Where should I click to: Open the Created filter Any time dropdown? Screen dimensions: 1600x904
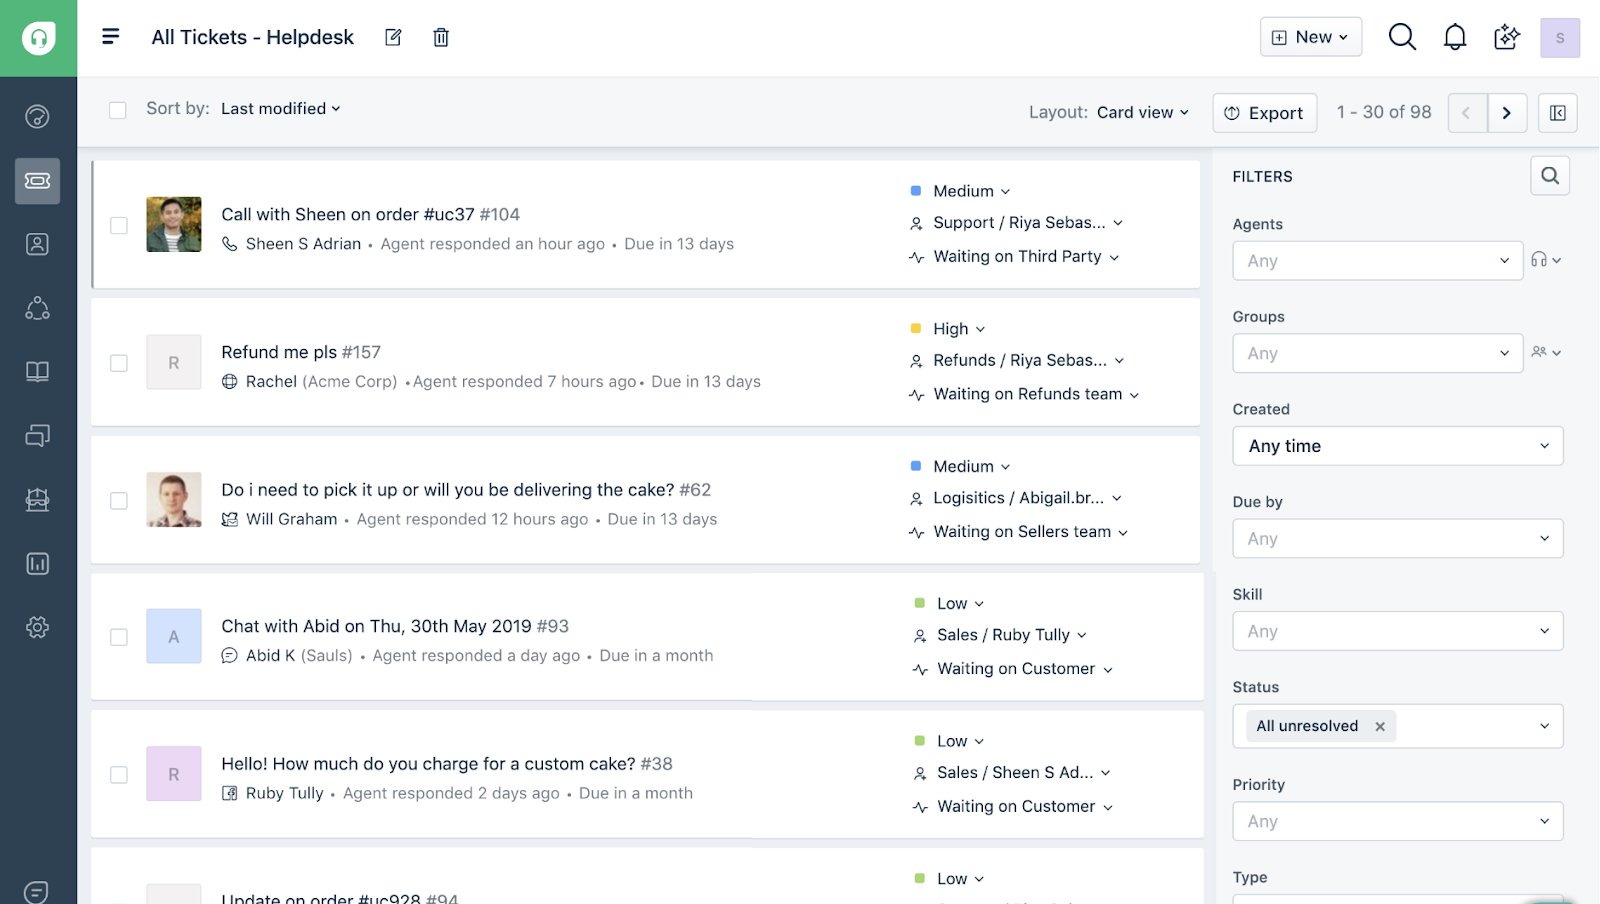click(x=1396, y=446)
